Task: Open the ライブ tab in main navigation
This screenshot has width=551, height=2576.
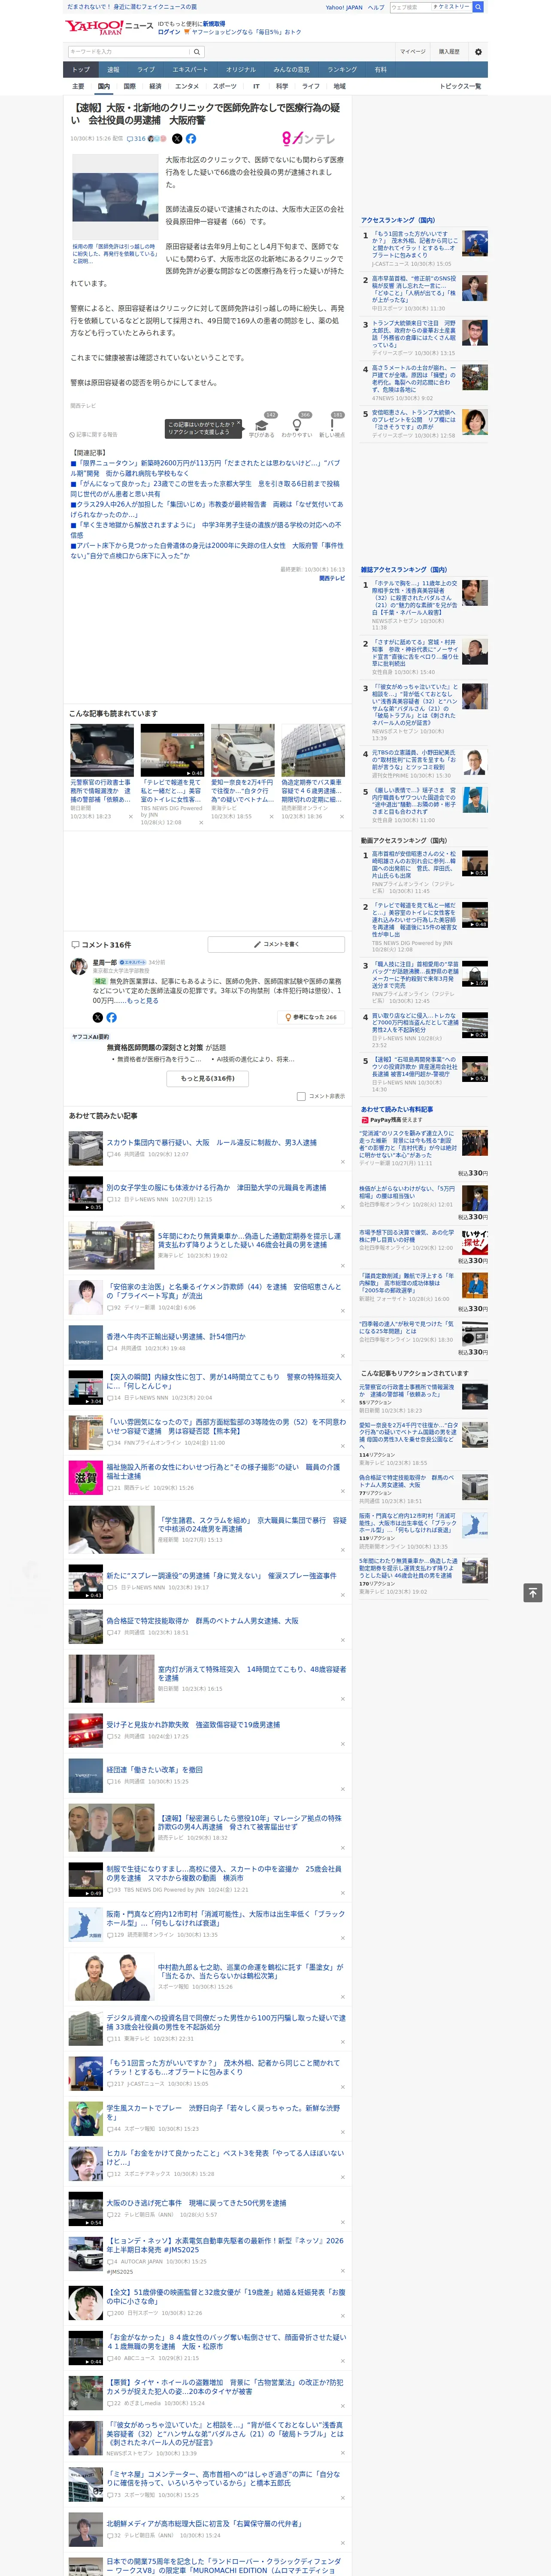Action: [146, 70]
